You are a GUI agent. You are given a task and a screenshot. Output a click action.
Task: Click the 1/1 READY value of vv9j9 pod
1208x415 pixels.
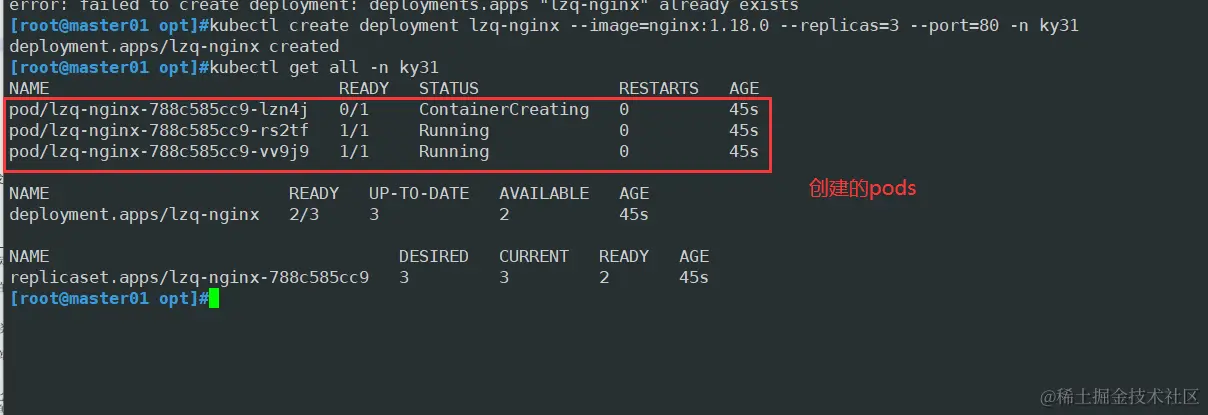[x=354, y=152]
